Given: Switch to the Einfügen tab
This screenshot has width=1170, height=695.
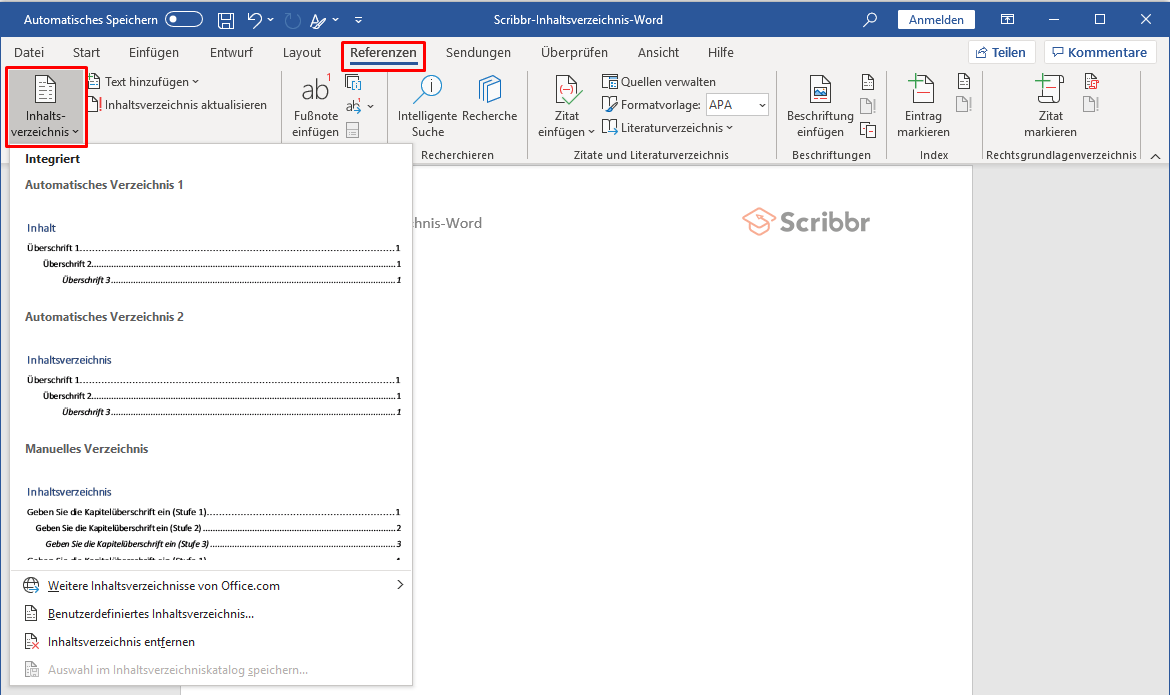Looking at the screenshot, I should coord(154,52).
